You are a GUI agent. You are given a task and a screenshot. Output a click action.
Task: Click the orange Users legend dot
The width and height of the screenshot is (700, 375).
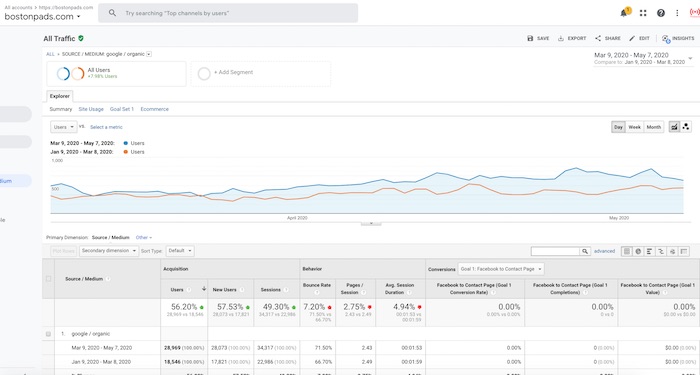coord(125,152)
